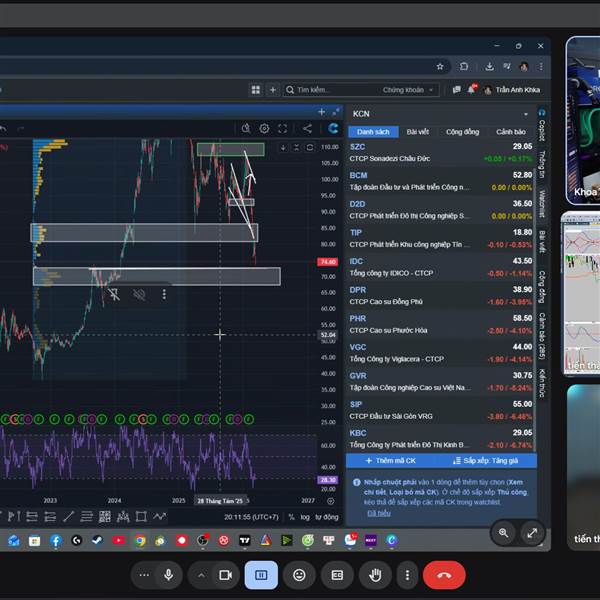Expand audio settings chevron beside the mic
Screen dimensions: 600x600
point(201,575)
